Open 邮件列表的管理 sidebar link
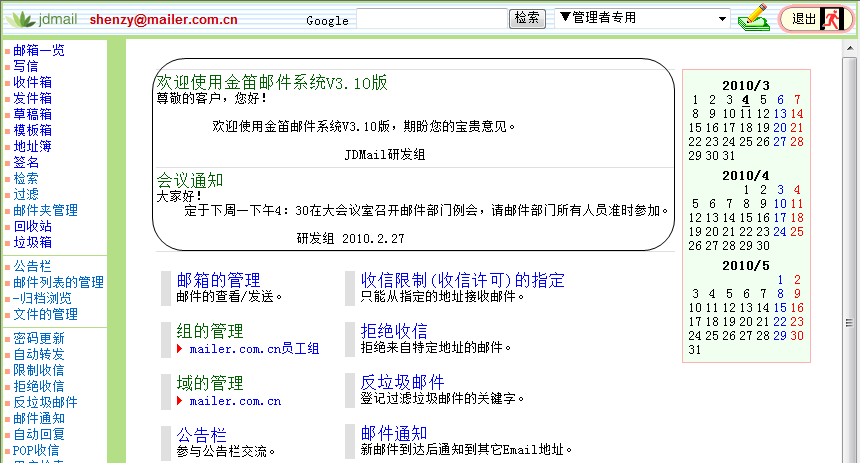 click(58, 282)
